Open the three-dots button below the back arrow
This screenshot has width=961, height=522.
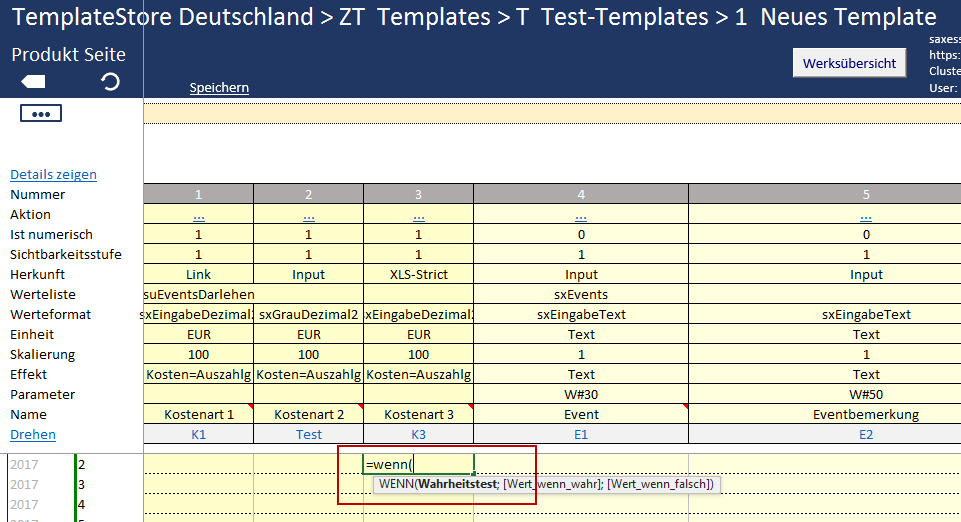[41, 114]
